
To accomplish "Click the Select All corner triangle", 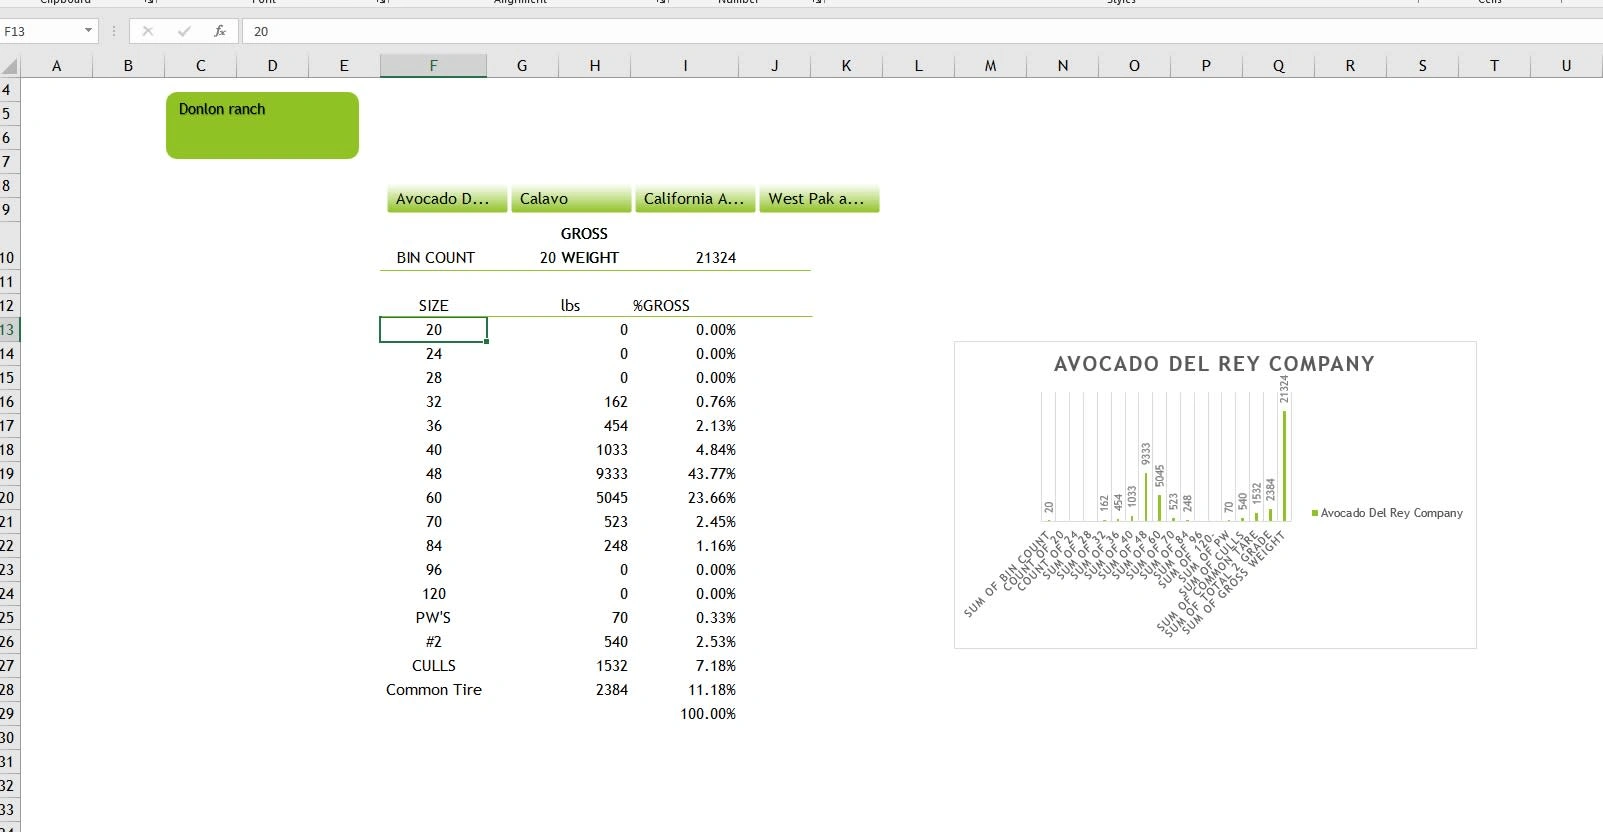I will pyautogui.click(x=10, y=66).
